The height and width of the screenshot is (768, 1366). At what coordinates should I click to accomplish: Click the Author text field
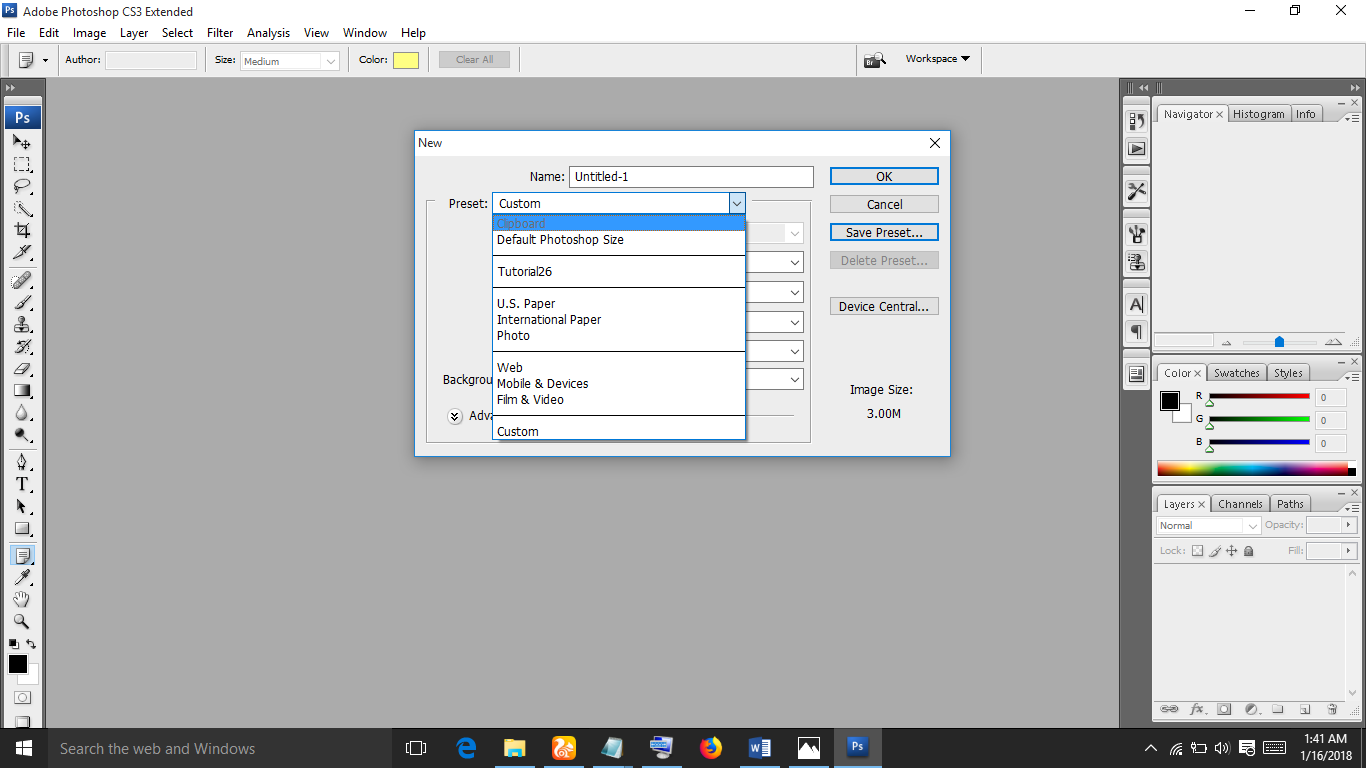pos(151,60)
